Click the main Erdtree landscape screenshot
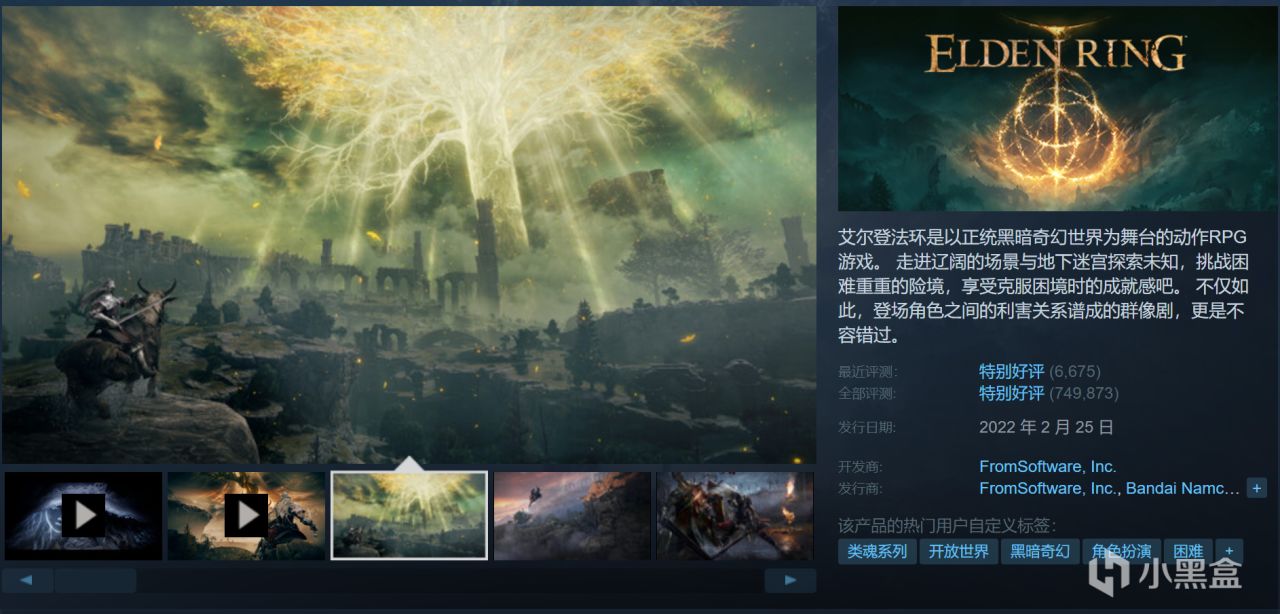This screenshot has height=614, width=1280. [x=409, y=235]
